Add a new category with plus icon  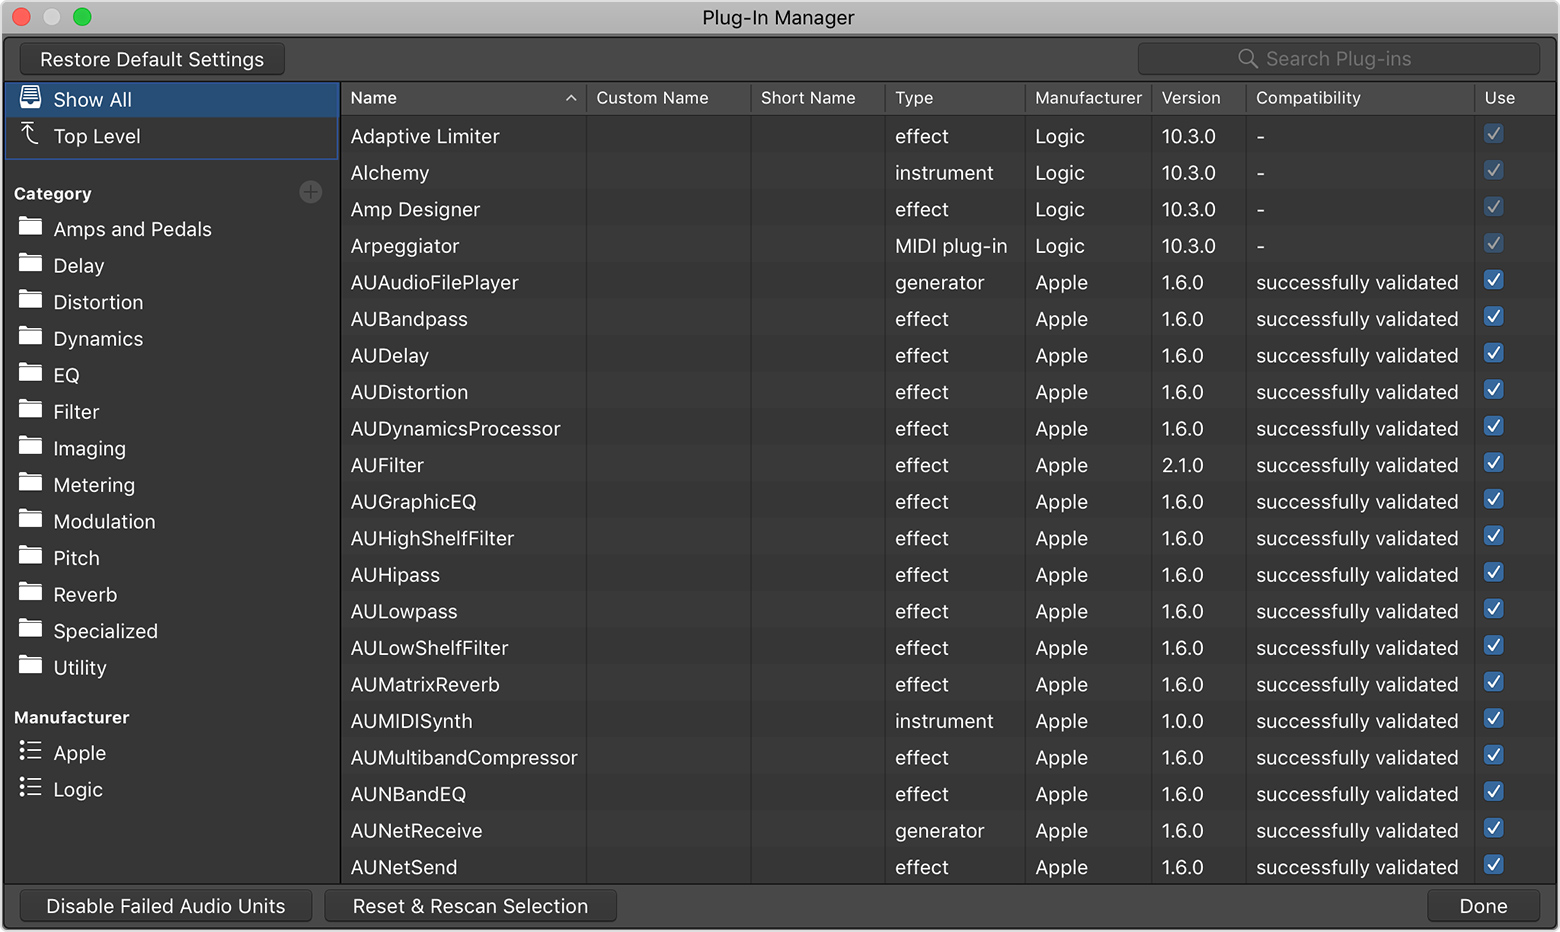coord(311,192)
